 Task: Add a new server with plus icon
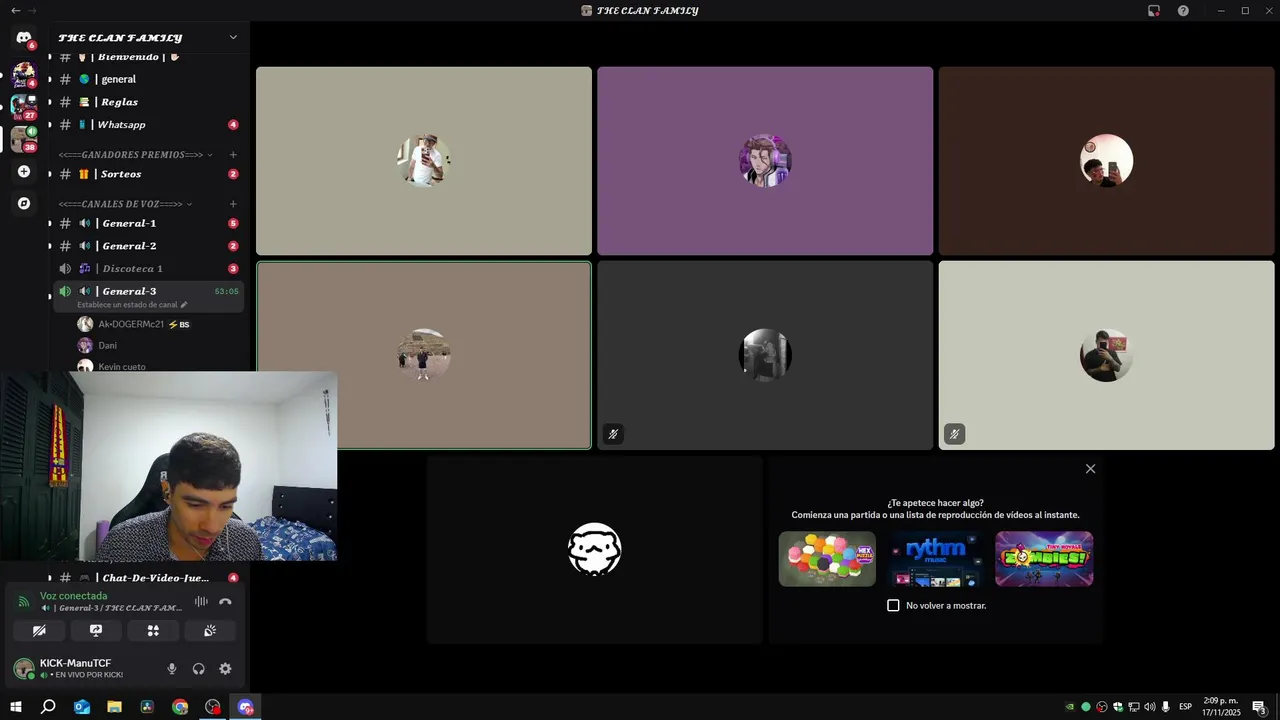tap(24, 171)
